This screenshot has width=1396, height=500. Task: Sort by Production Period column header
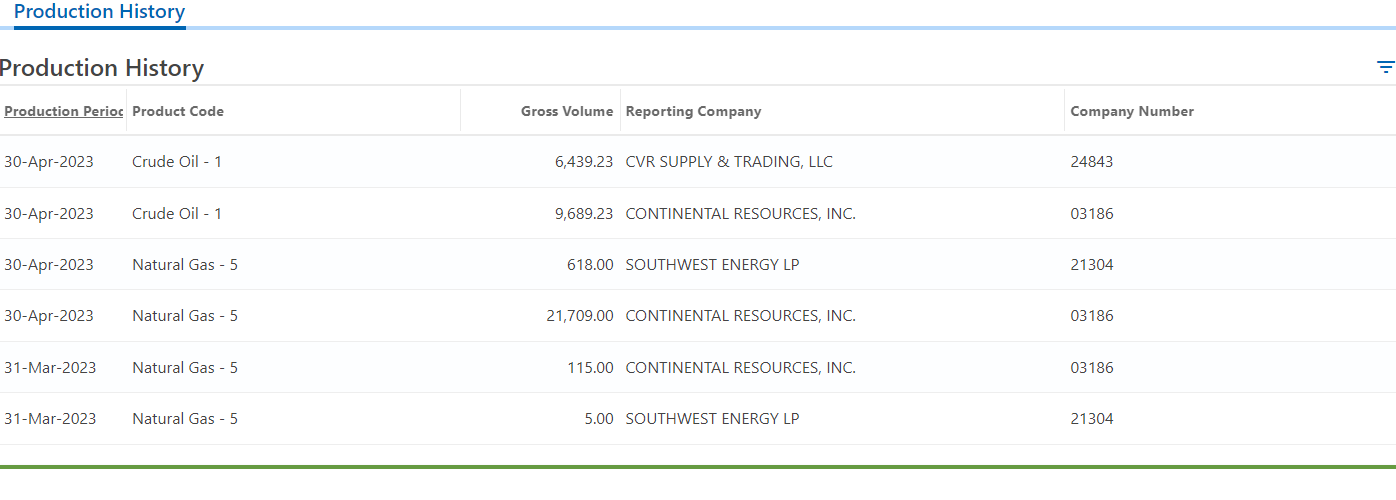(63, 111)
